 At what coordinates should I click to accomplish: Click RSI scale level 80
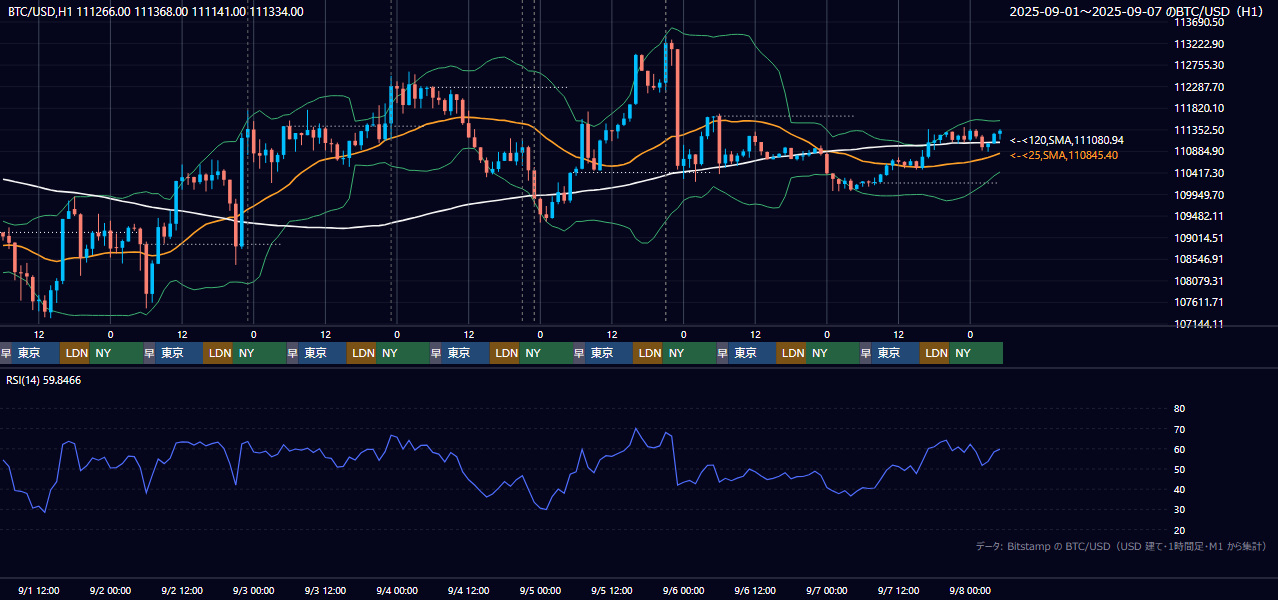(1179, 409)
